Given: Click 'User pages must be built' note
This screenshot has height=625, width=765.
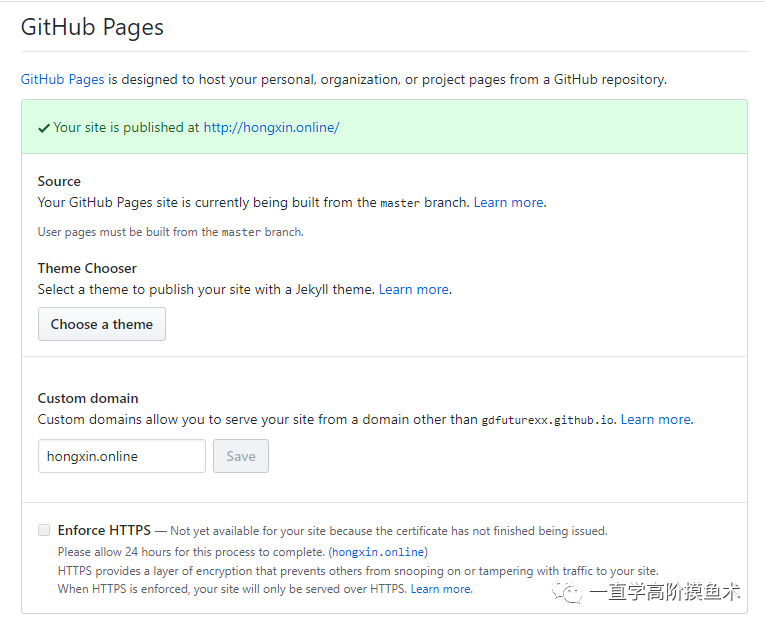Looking at the screenshot, I should [171, 232].
